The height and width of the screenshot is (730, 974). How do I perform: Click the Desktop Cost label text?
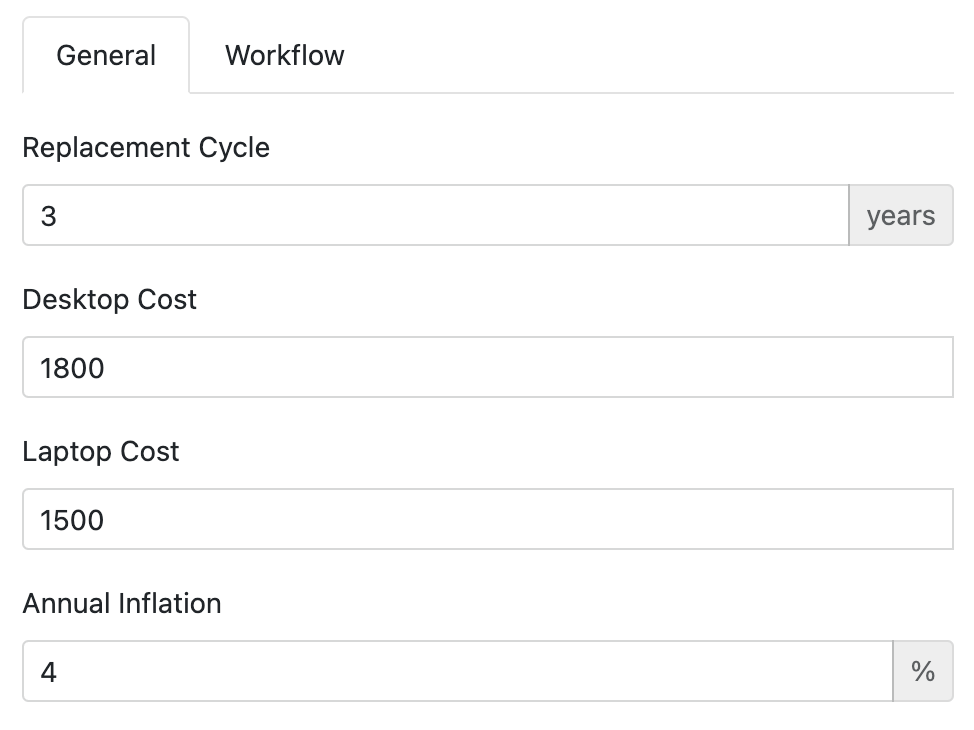(x=110, y=300)
